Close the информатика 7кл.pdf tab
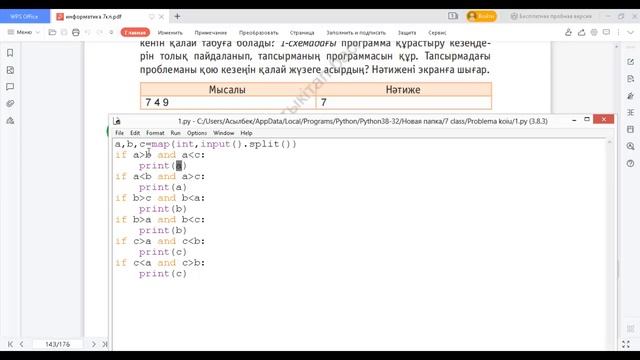Image resolution: width=640 pixels, height=360 pixels. pos(161,17)
